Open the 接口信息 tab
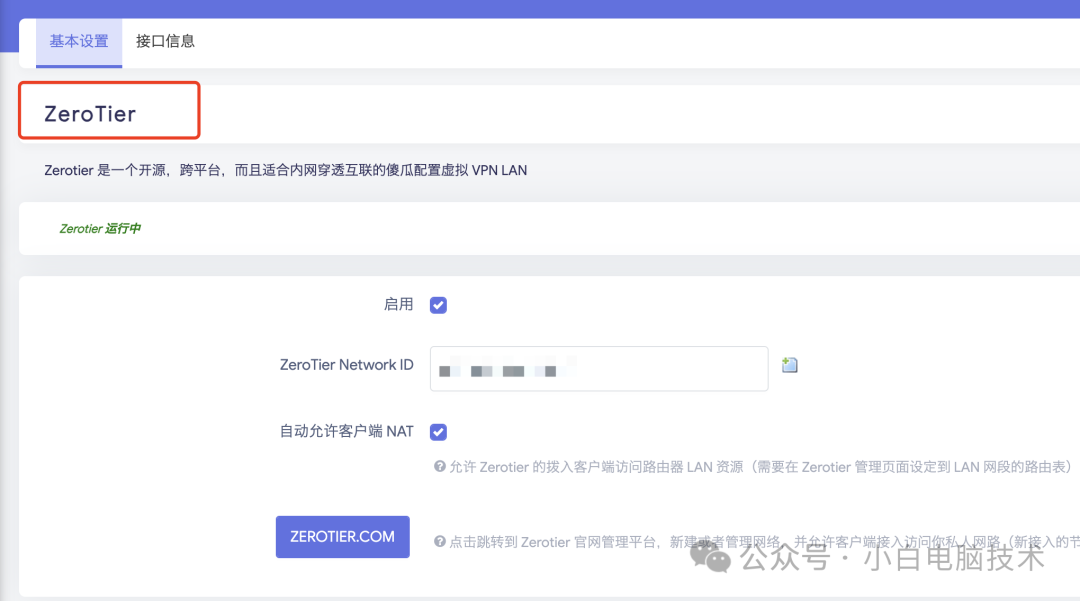1080x601 pixels. pos(165,41)
